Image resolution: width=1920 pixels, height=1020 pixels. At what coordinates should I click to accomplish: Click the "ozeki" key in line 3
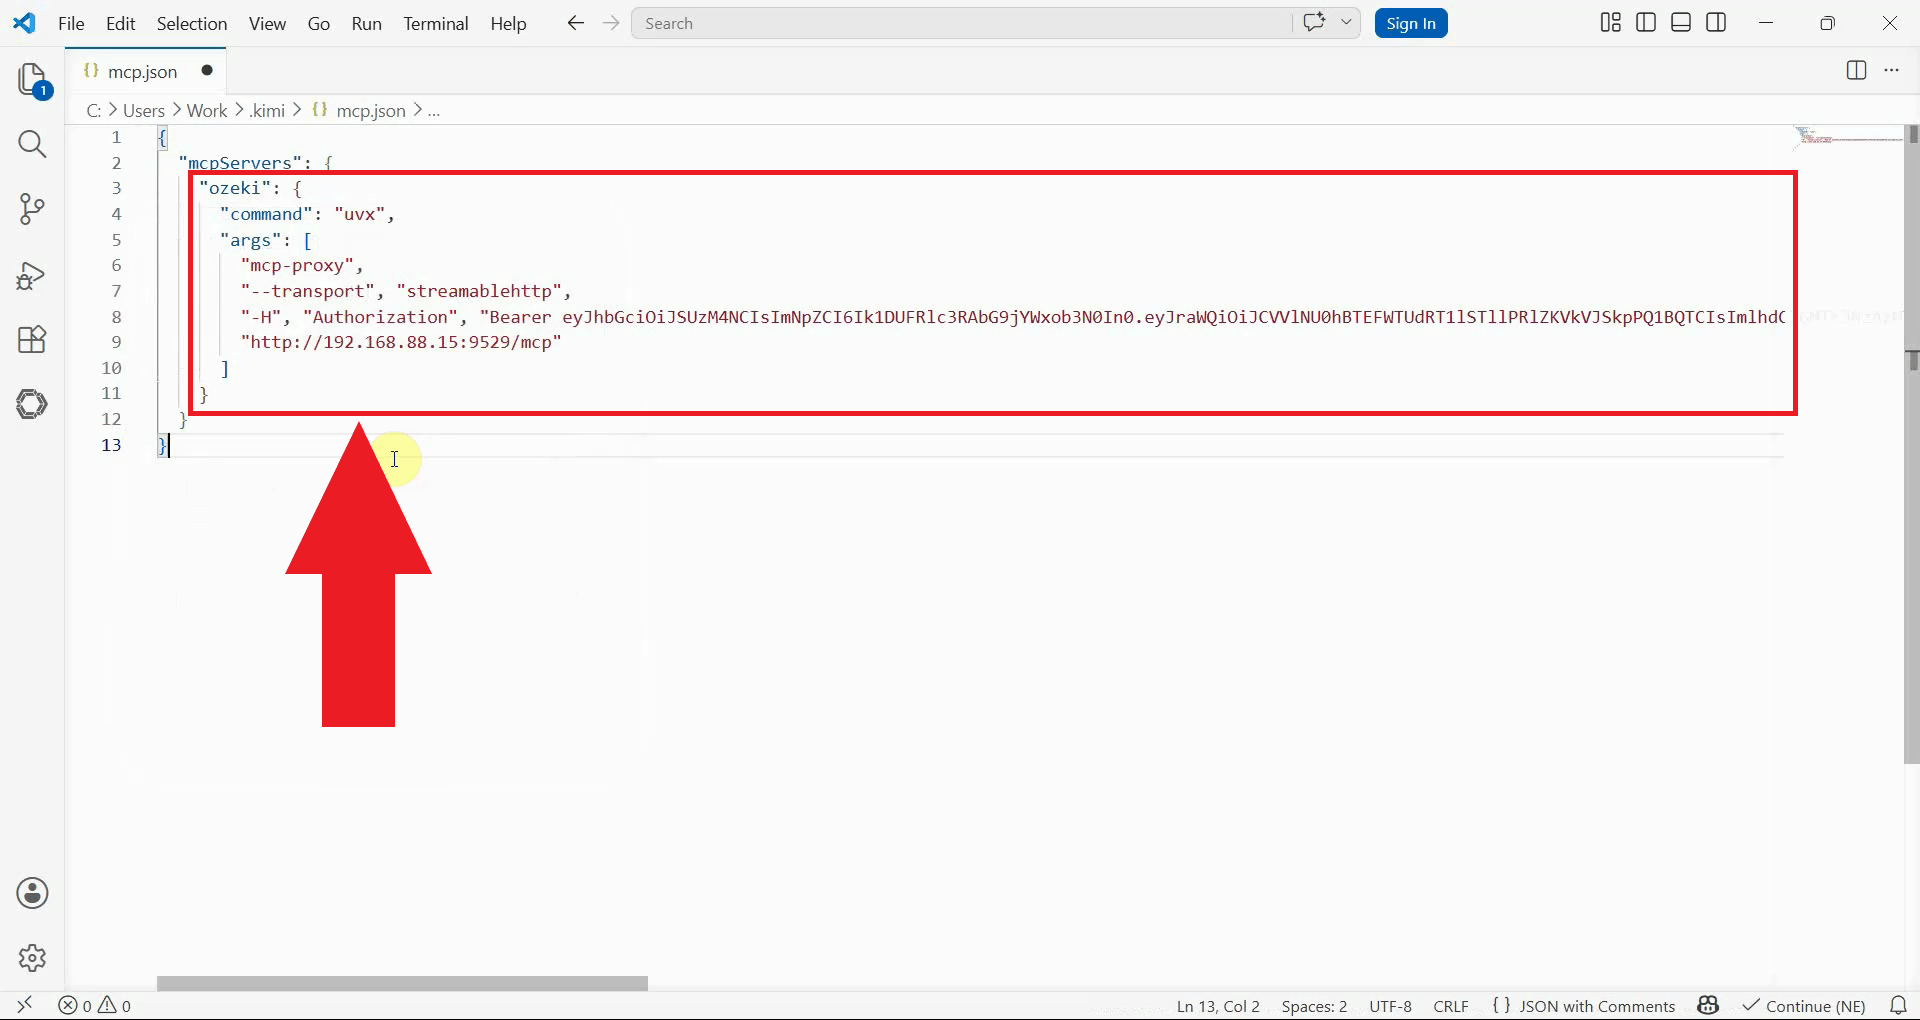pyautogui.click(x=235, y=188)
